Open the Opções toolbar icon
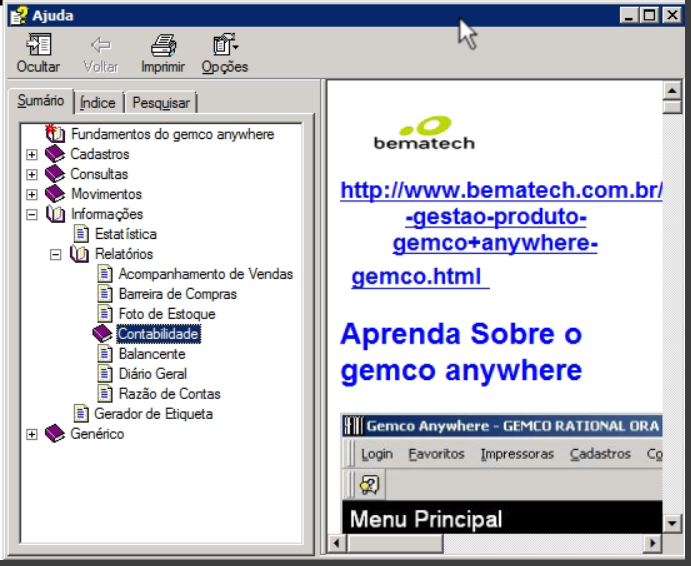 [x=226, y=45]
